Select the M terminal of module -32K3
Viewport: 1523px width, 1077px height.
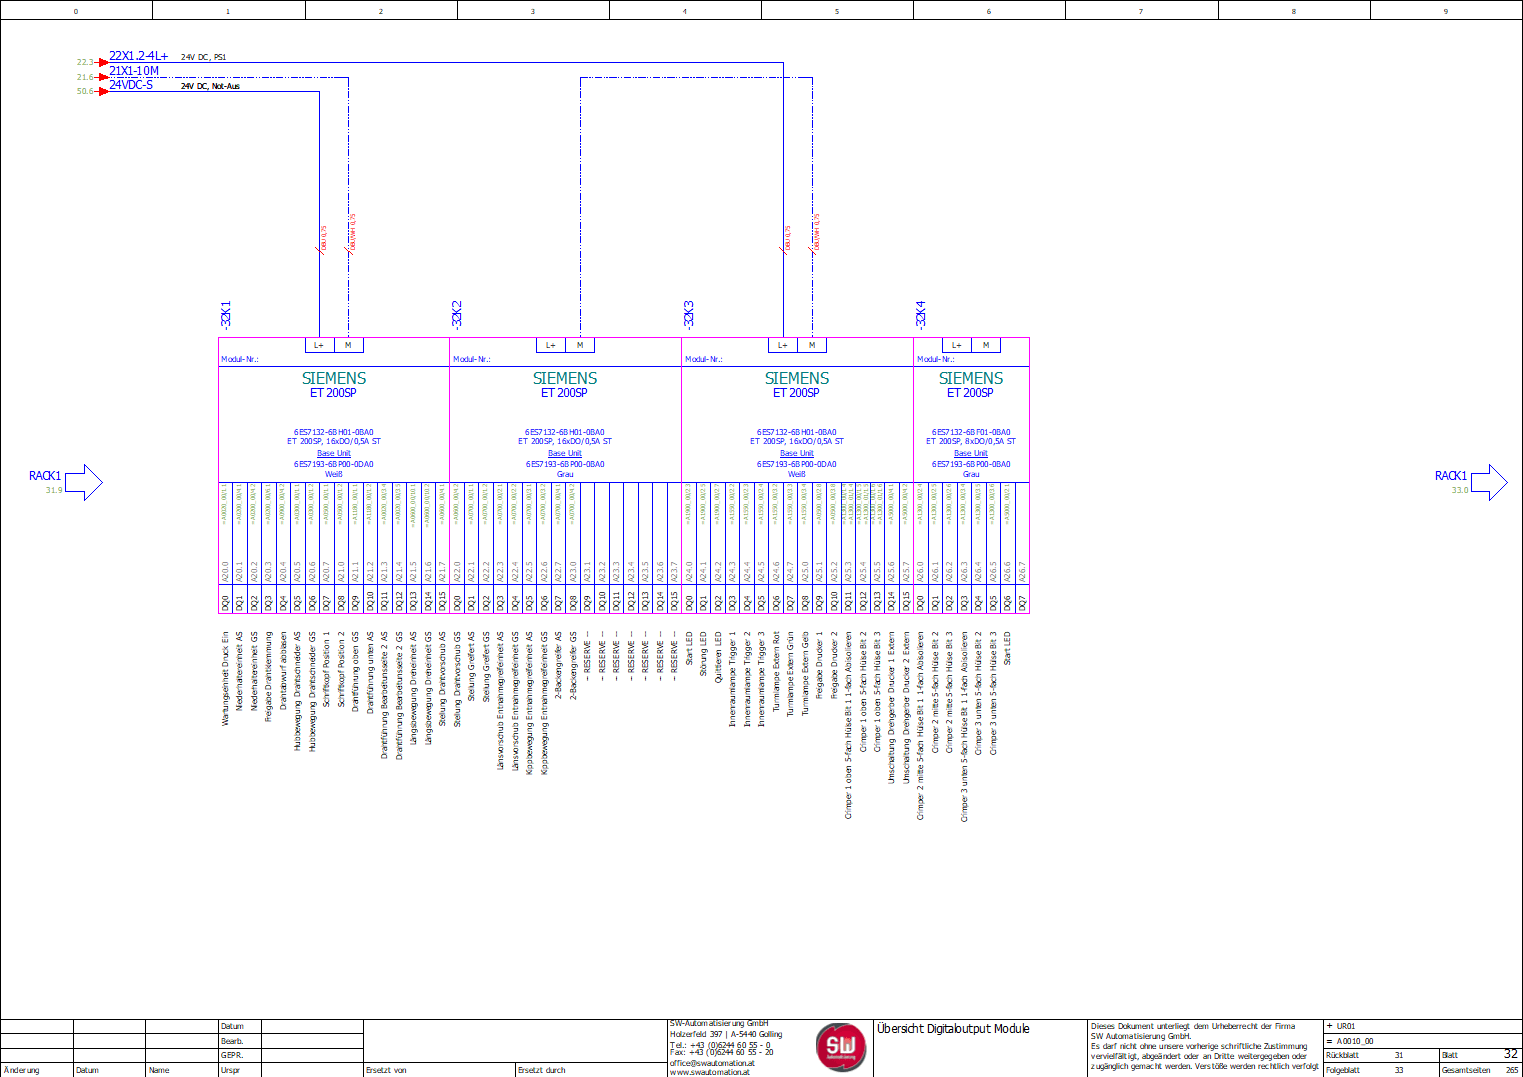pyautogui.click(x=812, y=345)
